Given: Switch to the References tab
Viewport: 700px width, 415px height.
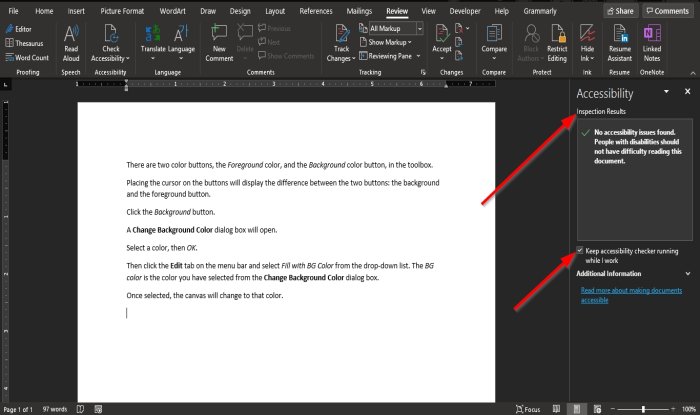Looking at the screenshot, I should click(316, 10).
